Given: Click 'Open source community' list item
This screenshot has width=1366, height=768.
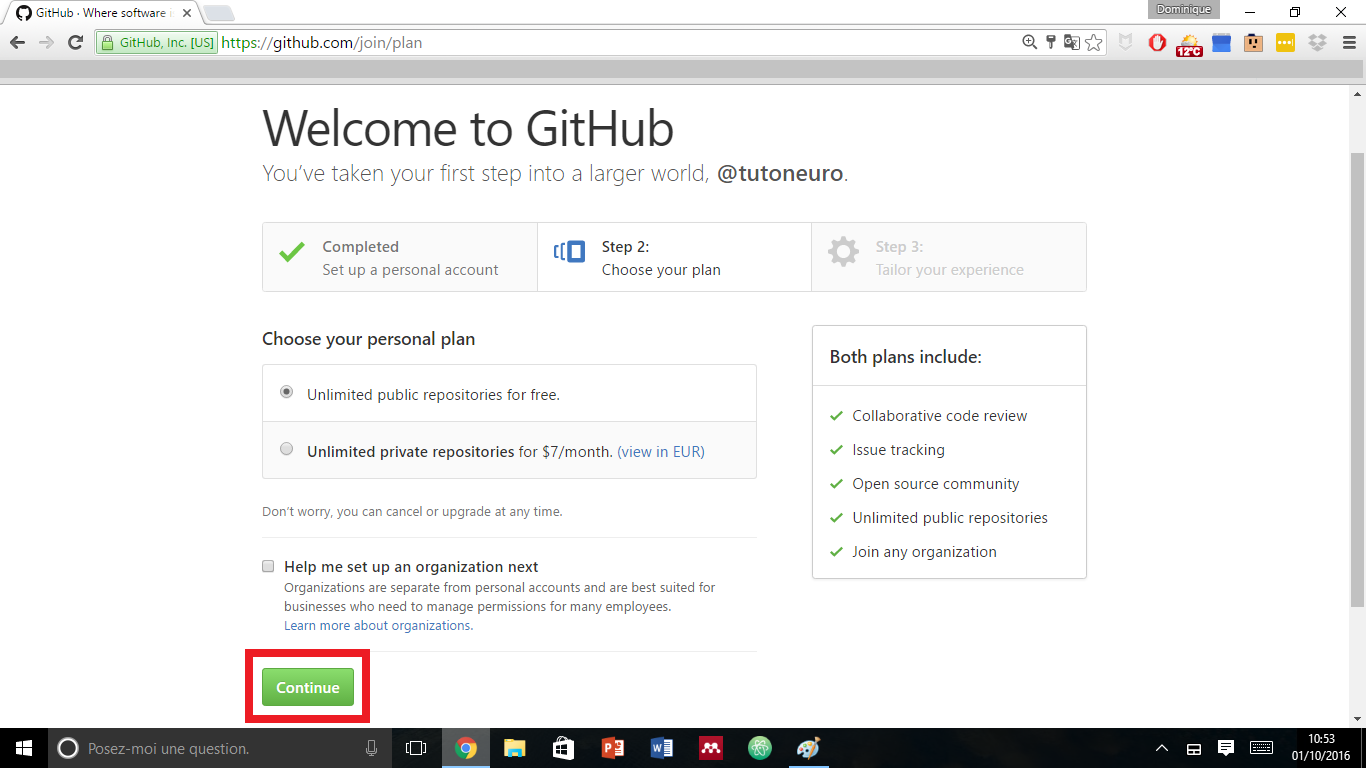Looking at the screenshot, I should click(935, 484).
